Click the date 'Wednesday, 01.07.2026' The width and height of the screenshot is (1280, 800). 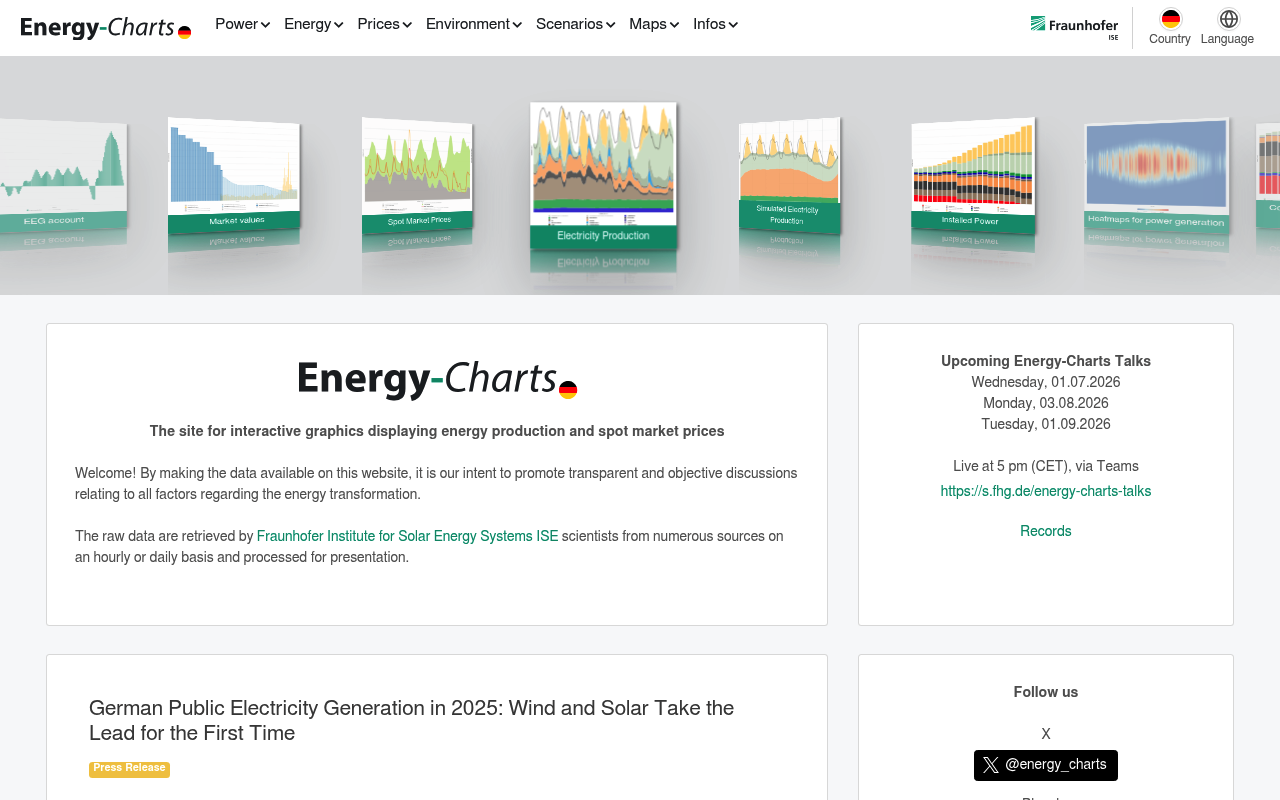point(1046,382)
